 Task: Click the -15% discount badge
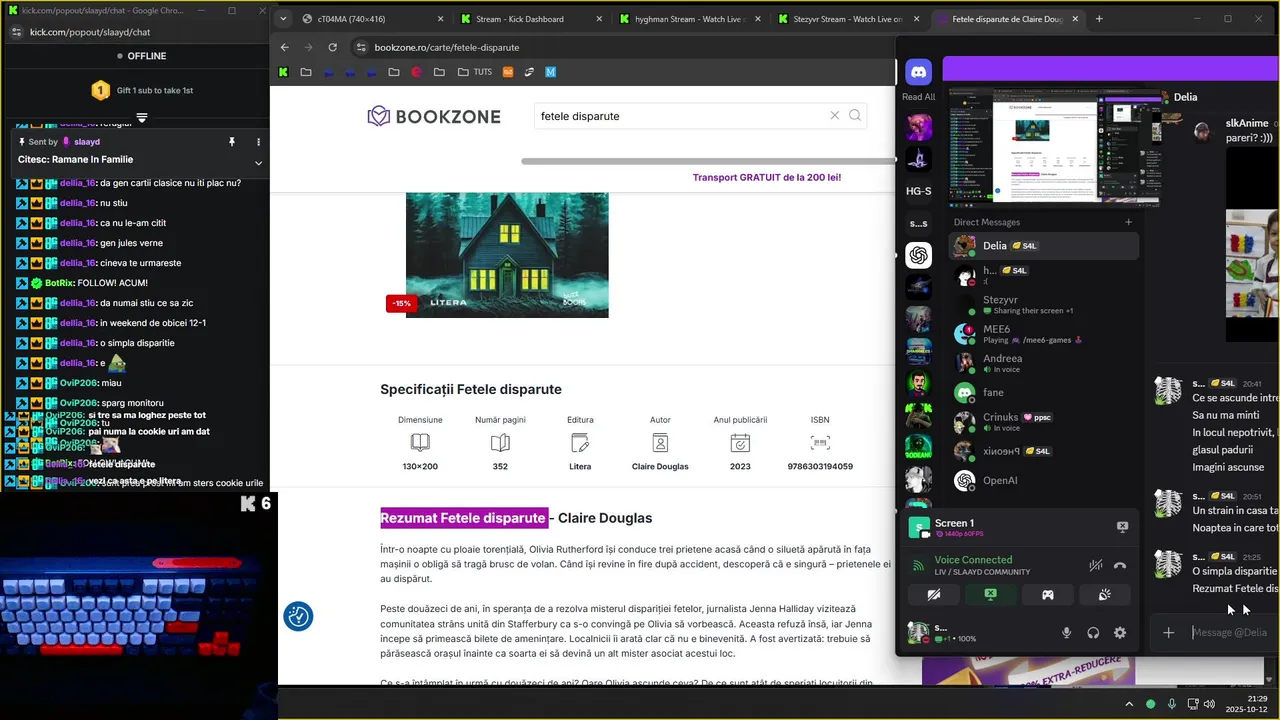click(x=401, y=303)
